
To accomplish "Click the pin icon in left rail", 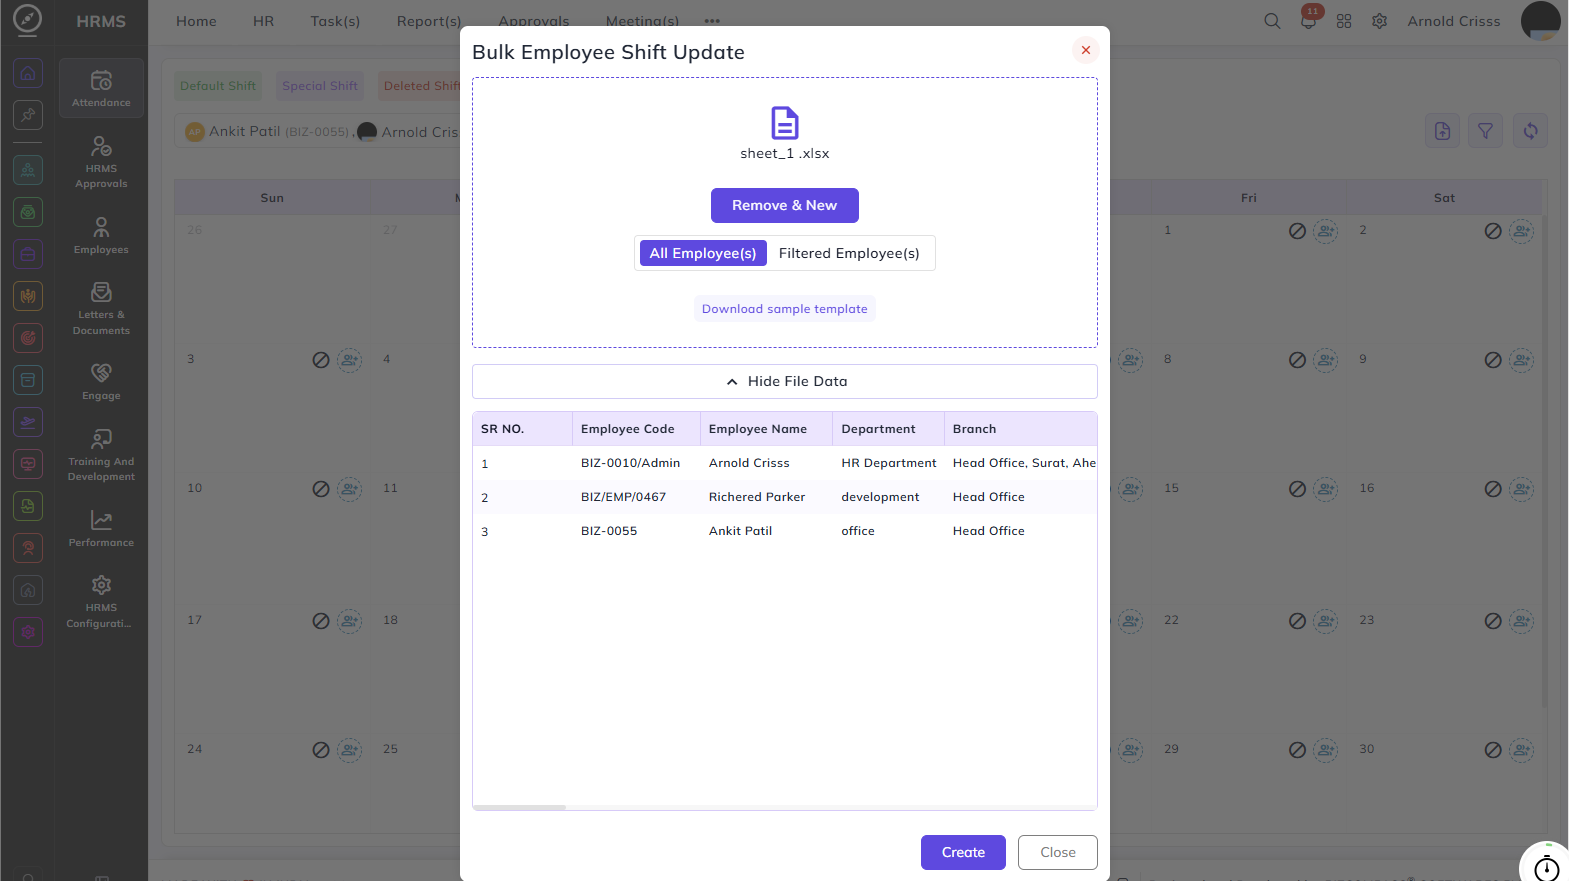I will (x=28, y=115).
